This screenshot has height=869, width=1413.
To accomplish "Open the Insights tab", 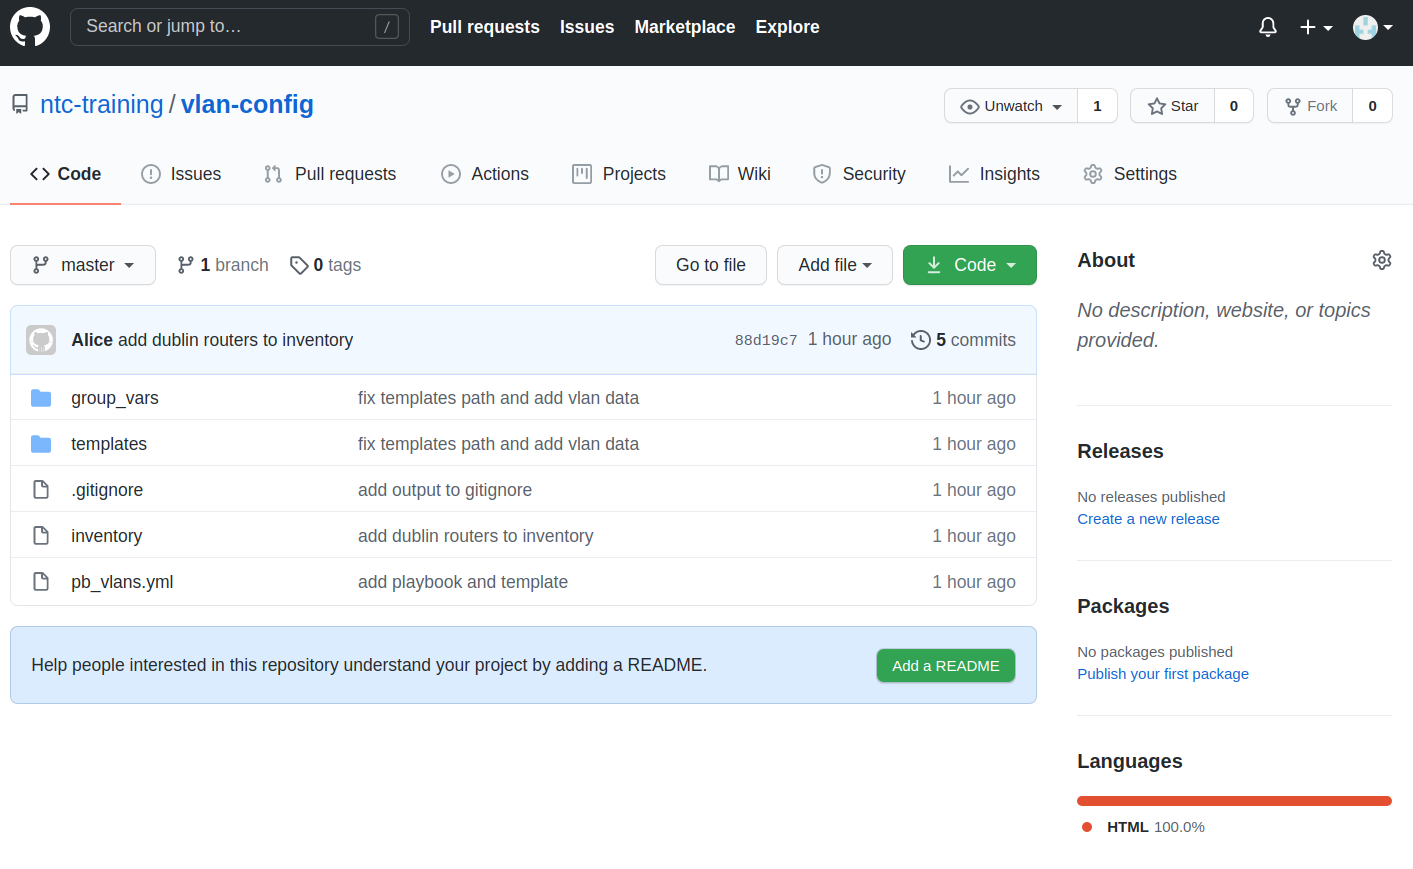I will [x=994, y=174].
